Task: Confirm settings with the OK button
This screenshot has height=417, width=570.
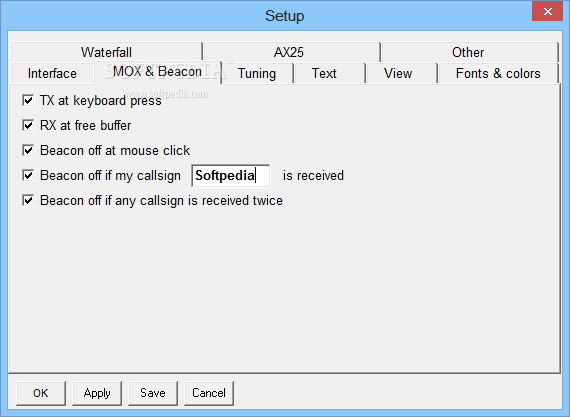Action: [x=41, y=393]
